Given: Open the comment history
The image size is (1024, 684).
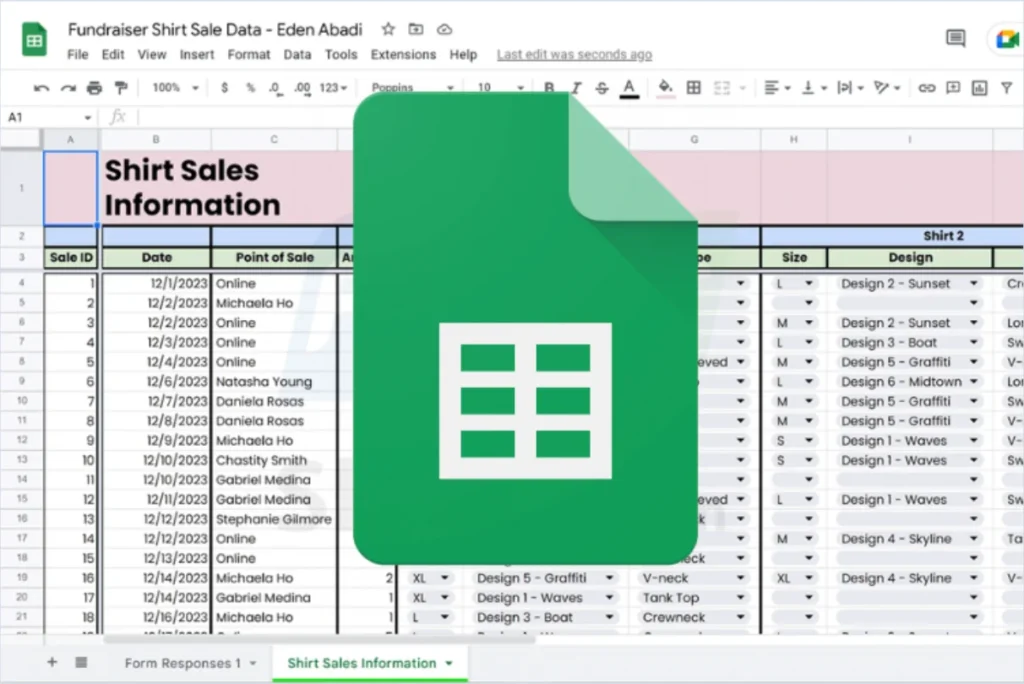Looking at the screenshot, I should click(x=955, y=38).
